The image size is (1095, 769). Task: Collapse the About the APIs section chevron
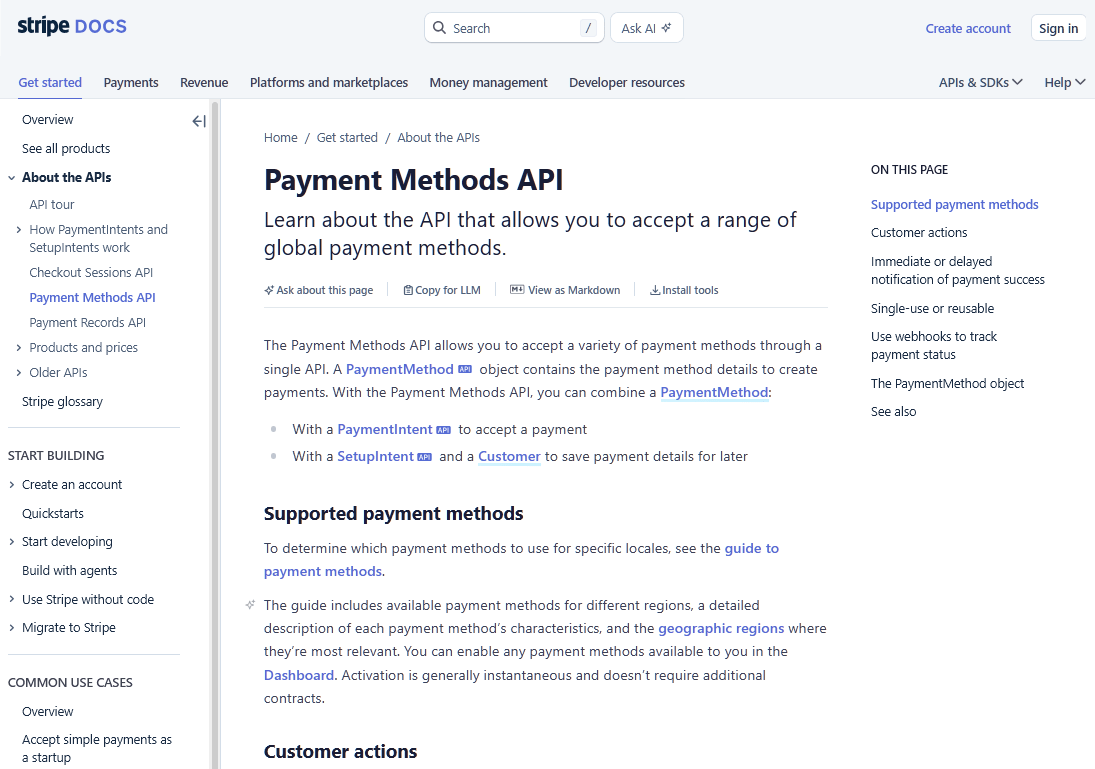(12, 178)
